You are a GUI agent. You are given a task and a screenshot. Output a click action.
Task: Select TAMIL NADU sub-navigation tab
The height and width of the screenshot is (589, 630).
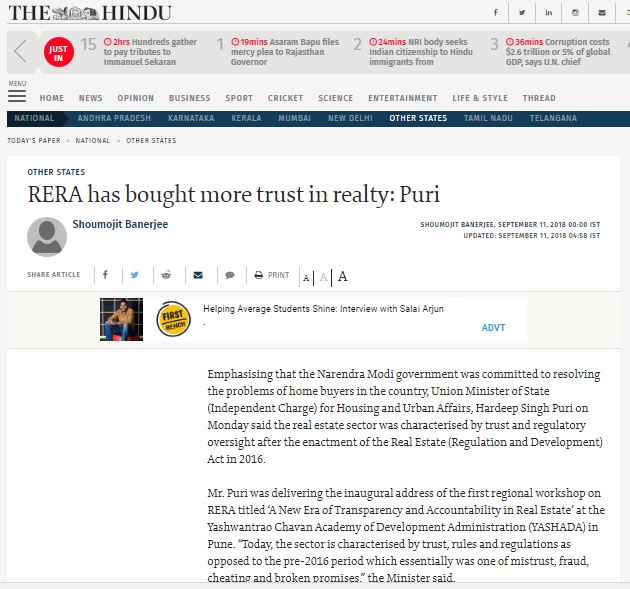coord(488,118)
